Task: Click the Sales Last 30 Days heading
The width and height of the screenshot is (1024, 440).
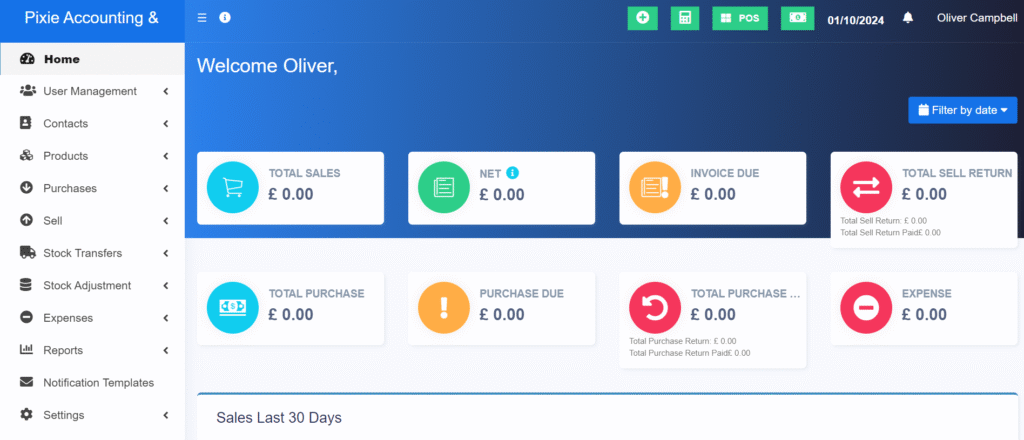Action: point(279,418)
